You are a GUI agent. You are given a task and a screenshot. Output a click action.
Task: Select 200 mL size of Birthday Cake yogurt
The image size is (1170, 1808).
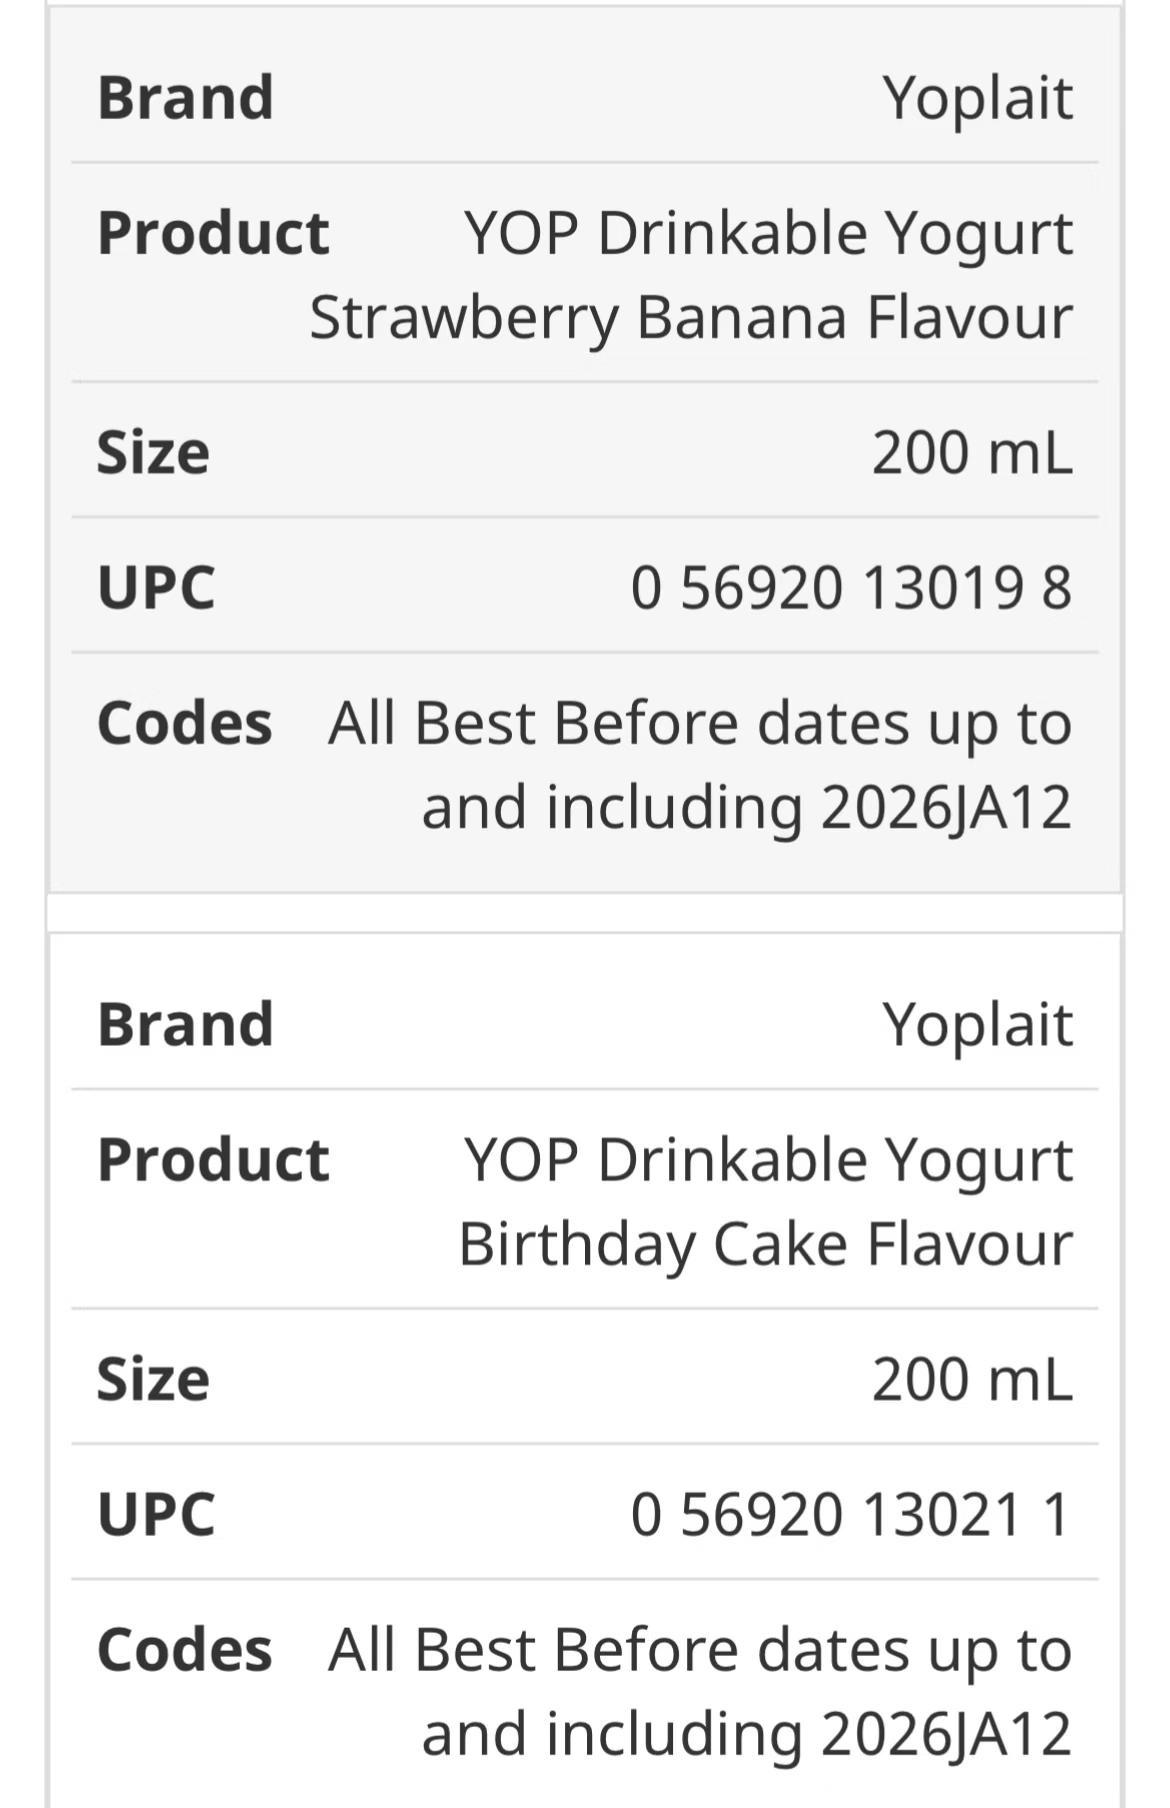[x=971, y=1379]
